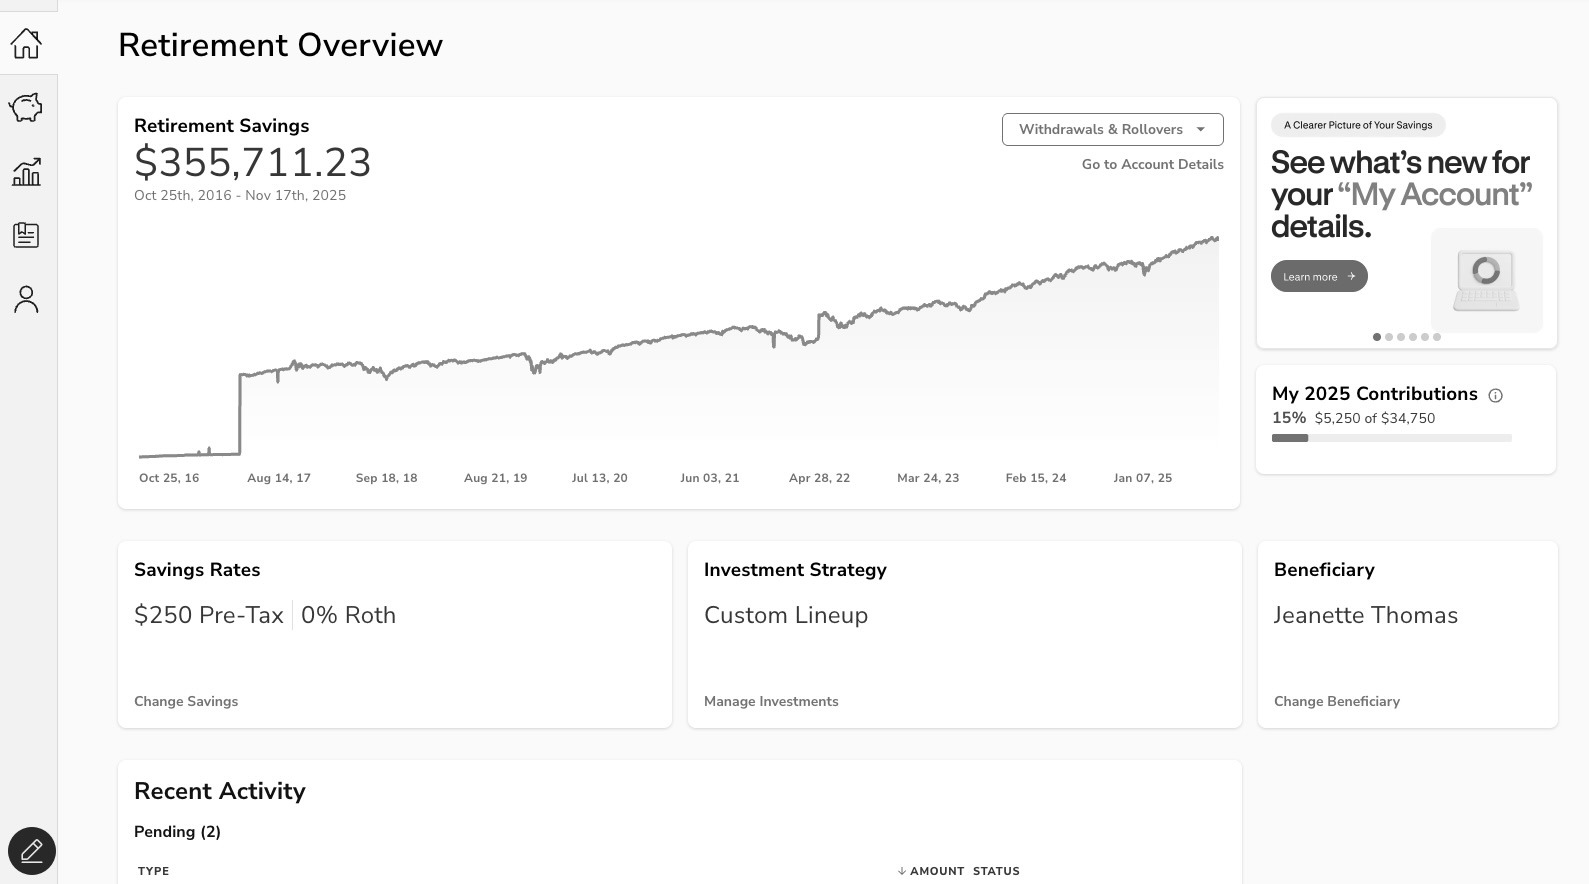Click the piggy bank savings icon
The image size is (1589, 884).
tap(26, 107)
